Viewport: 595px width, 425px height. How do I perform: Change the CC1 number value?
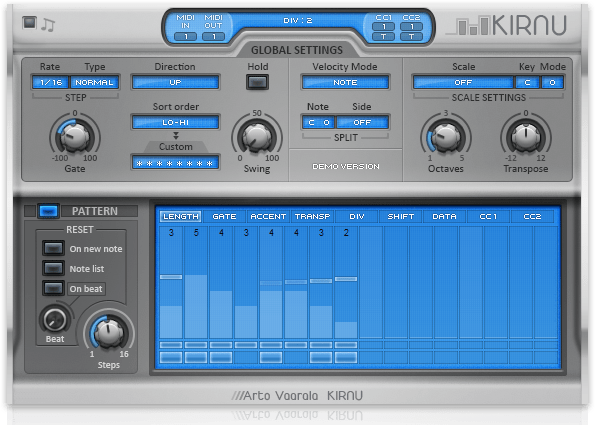[x=383, y=27]
